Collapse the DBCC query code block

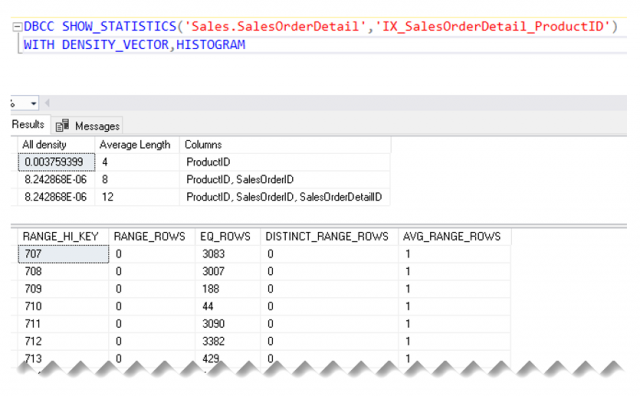[x=17, y=27]
